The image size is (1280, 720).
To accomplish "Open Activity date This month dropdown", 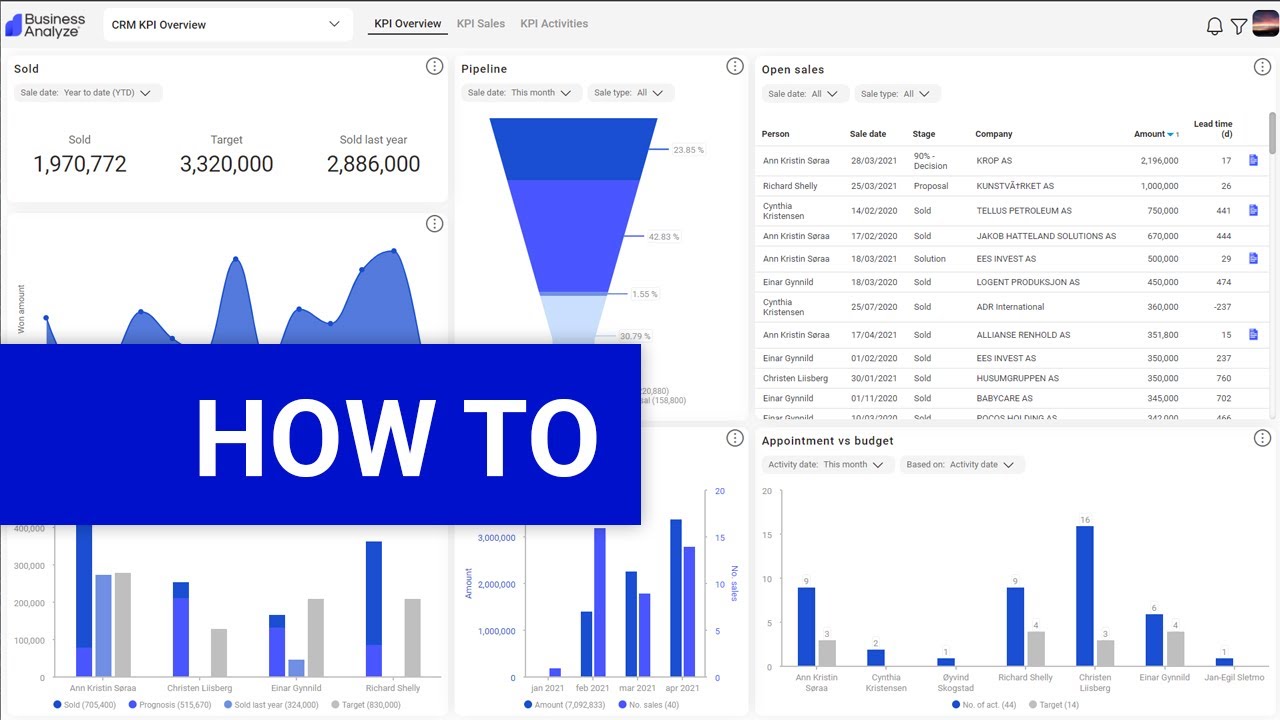I will pos(828,465).
